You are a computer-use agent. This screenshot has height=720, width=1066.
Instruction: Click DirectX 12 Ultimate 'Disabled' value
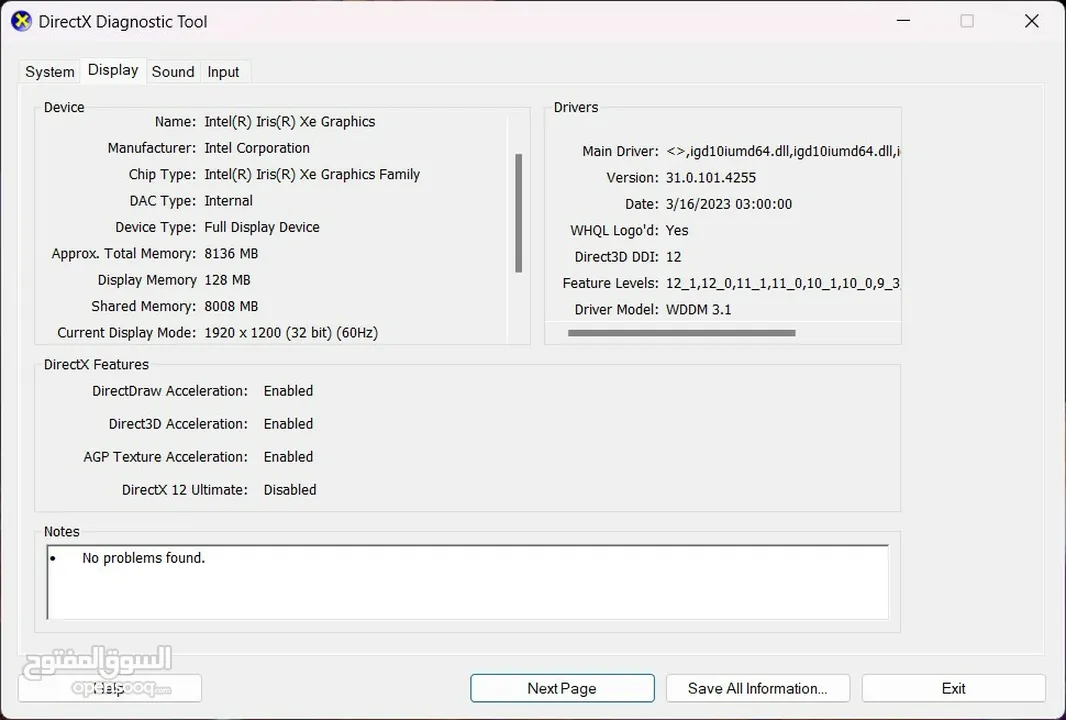click(x=290, y=490)
